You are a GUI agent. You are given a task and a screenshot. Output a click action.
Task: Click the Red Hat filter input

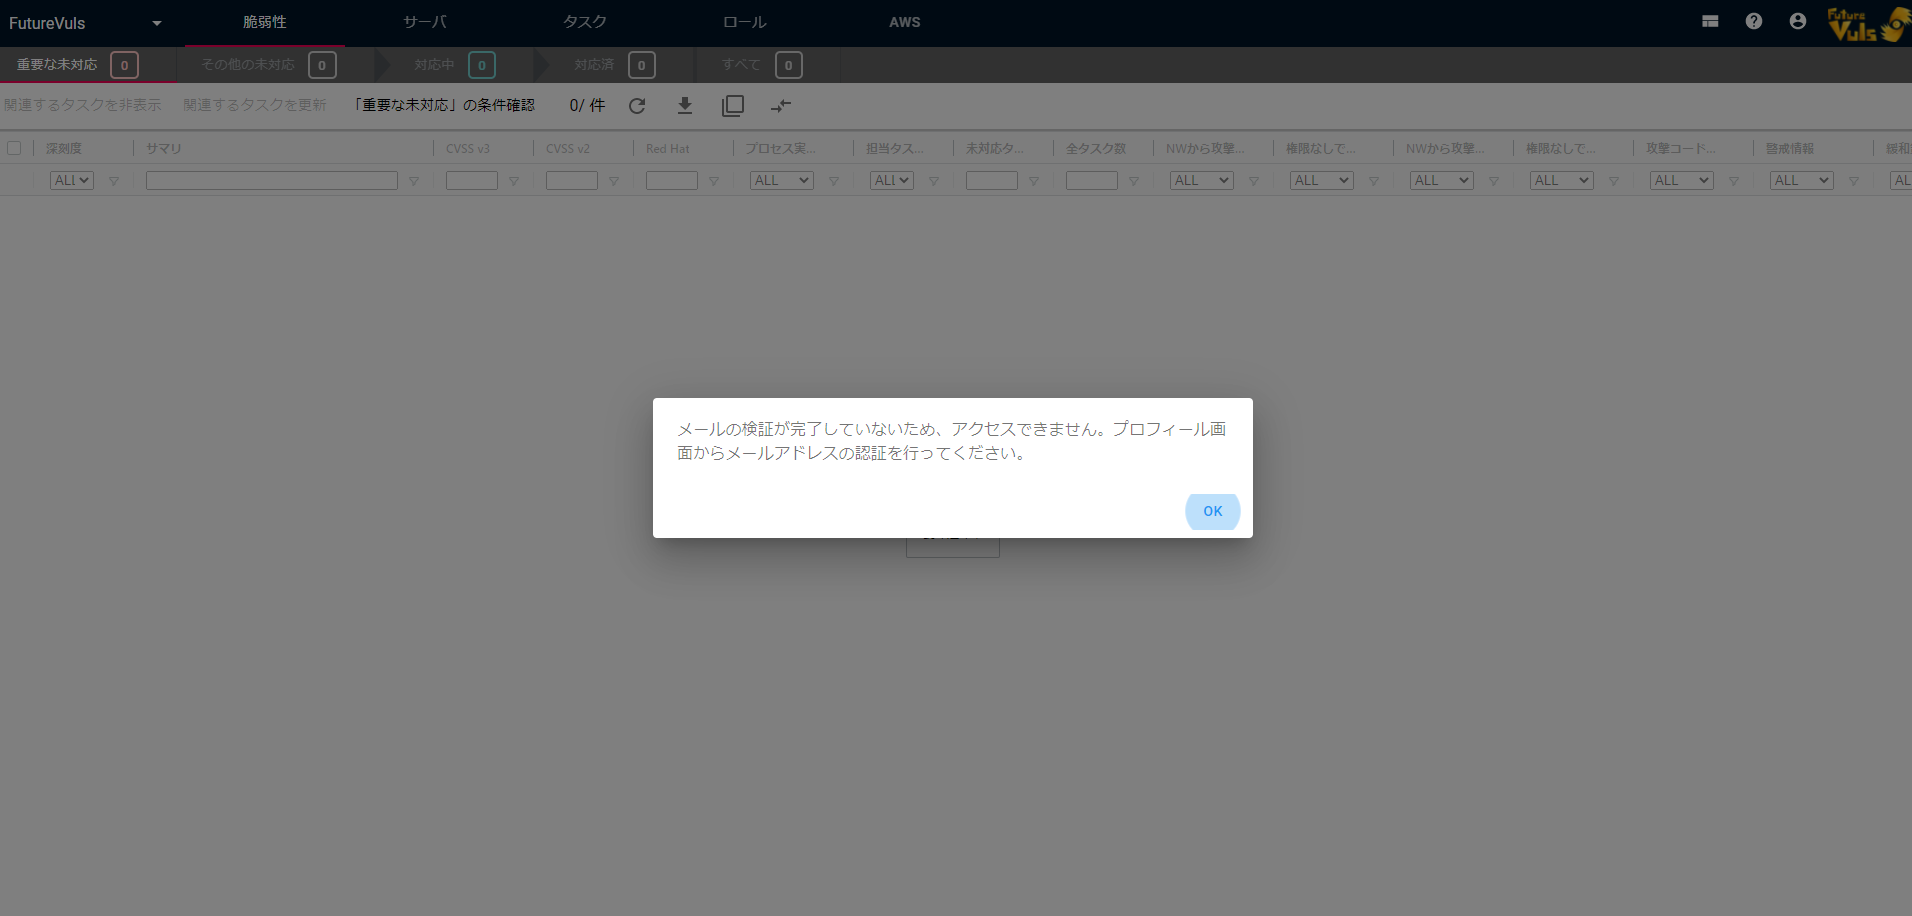672,180
